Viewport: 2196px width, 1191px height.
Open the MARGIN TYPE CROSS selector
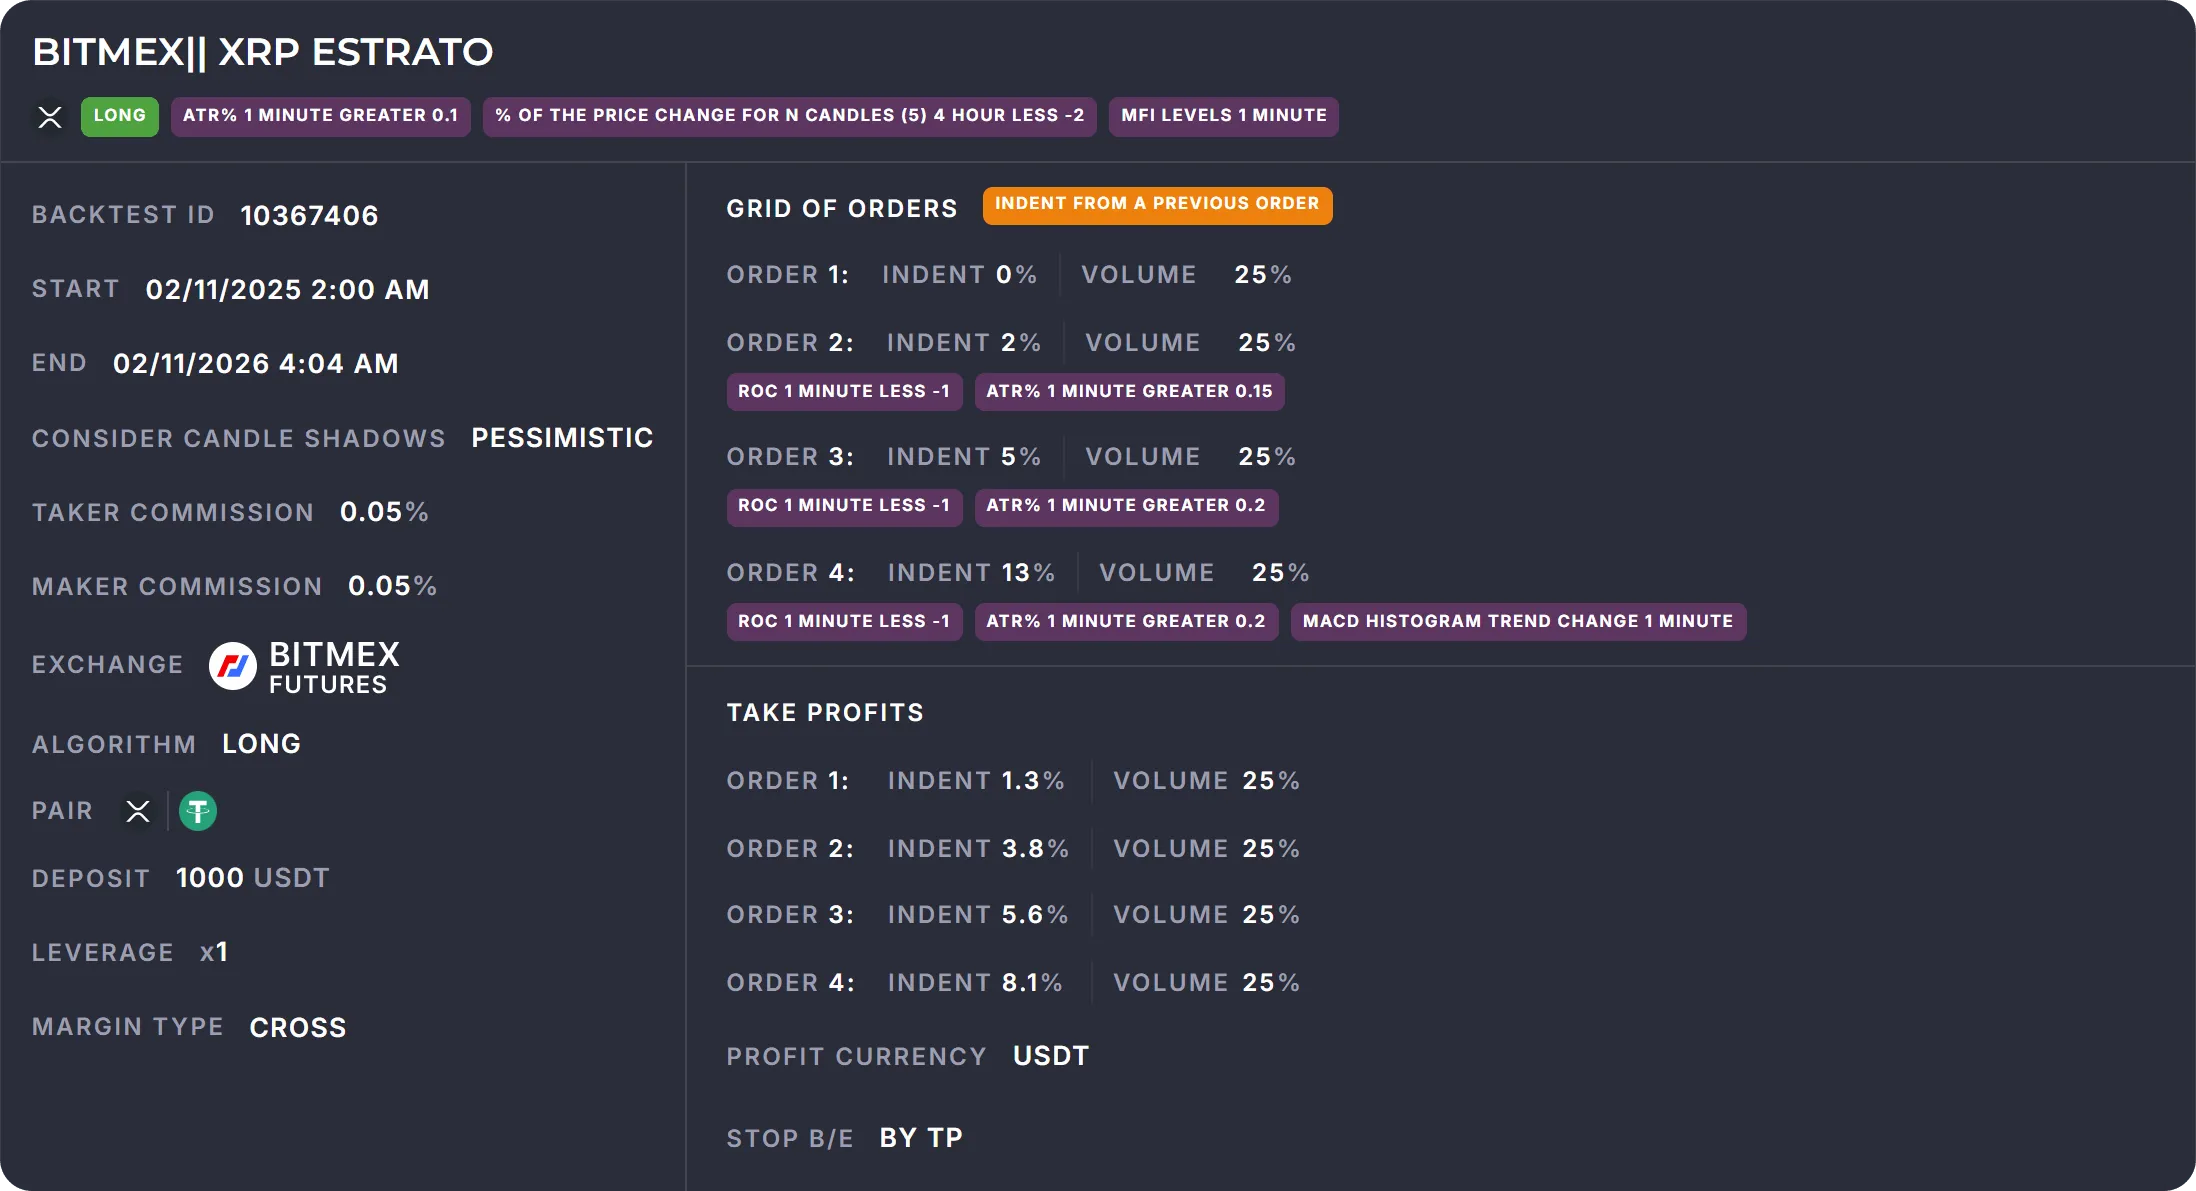pos(297,1026)
